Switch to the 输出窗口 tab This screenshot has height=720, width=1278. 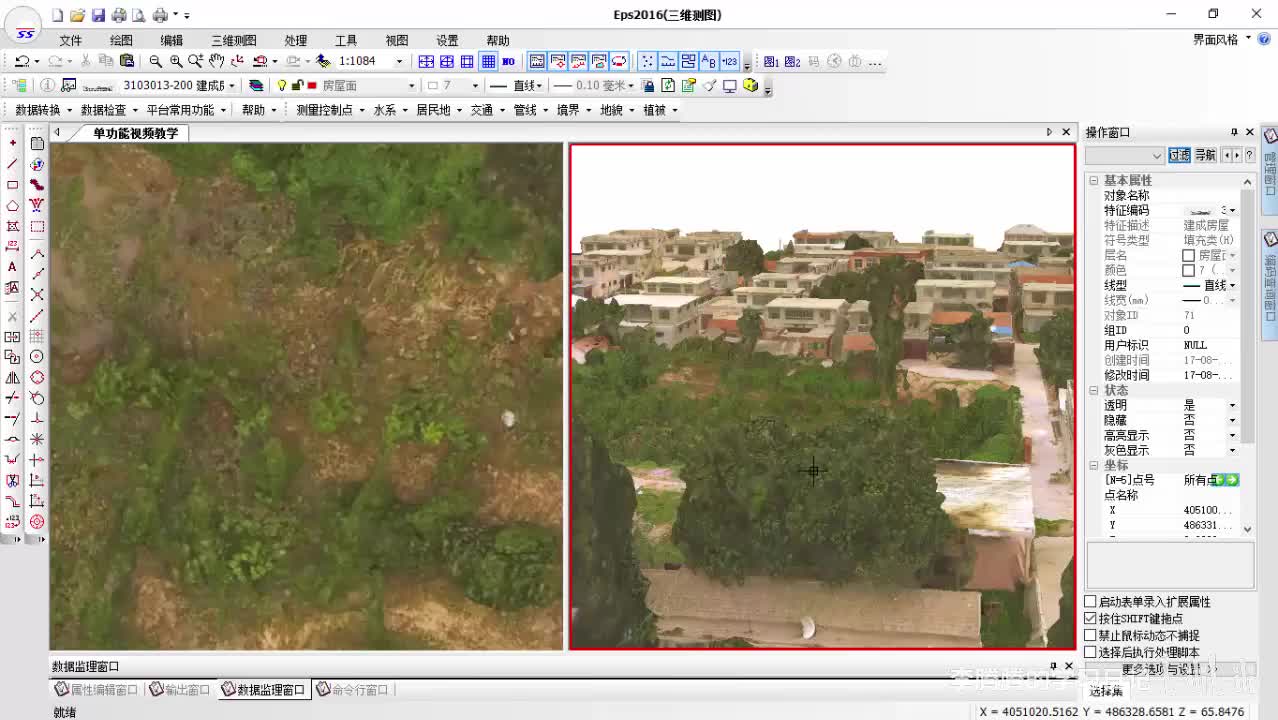181,690
